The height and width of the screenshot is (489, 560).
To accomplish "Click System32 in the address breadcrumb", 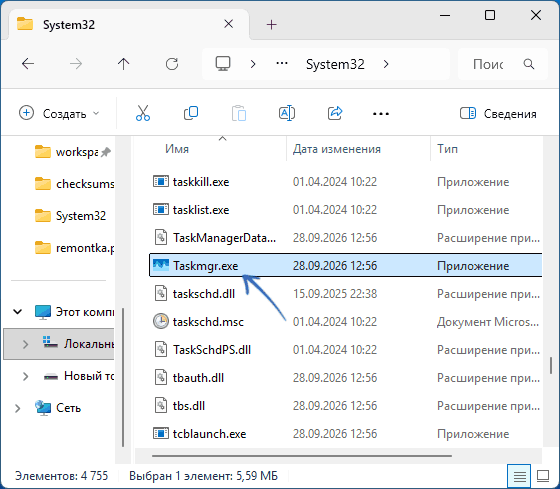I will [x=335, y=64].
